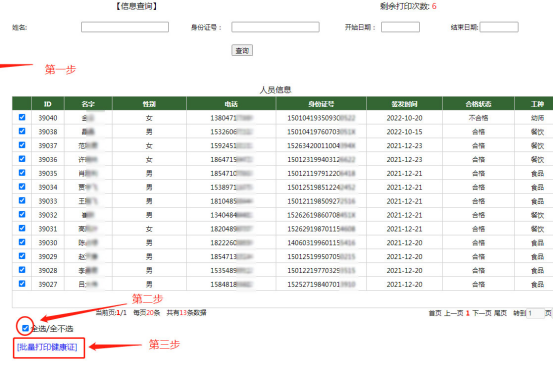Toggle the checkbox for row ID 39029
553x374 pixels.
click(x=22, y=256)
